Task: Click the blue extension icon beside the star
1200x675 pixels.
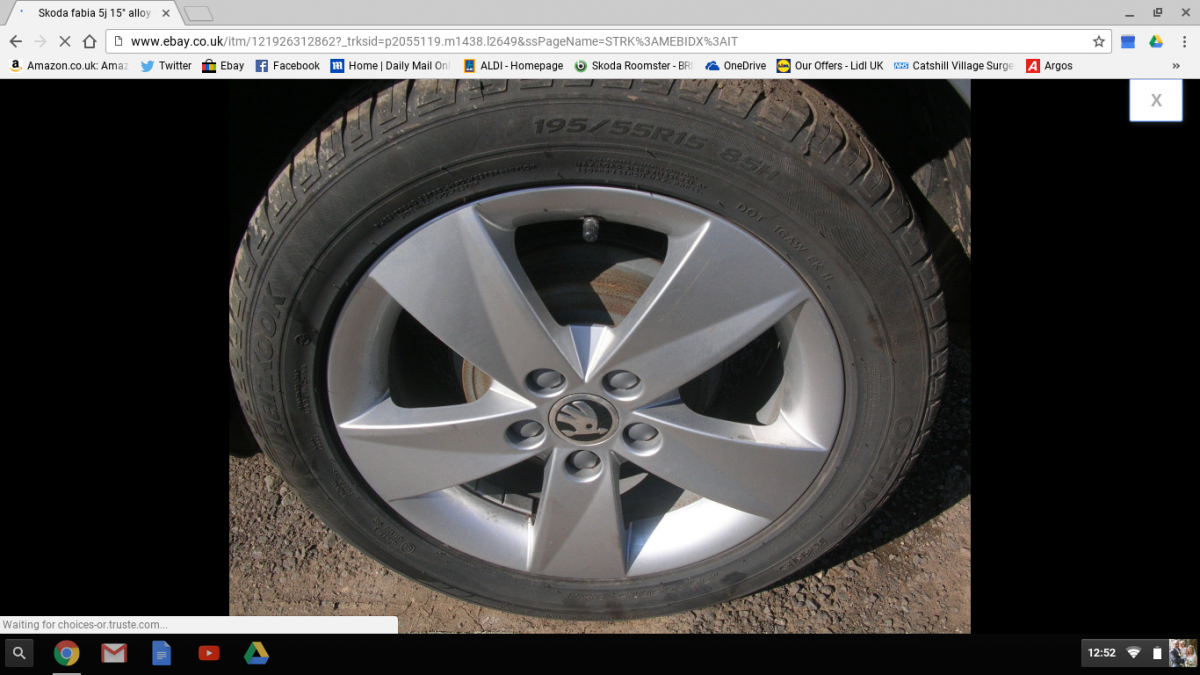Action: pos(1128,41)
